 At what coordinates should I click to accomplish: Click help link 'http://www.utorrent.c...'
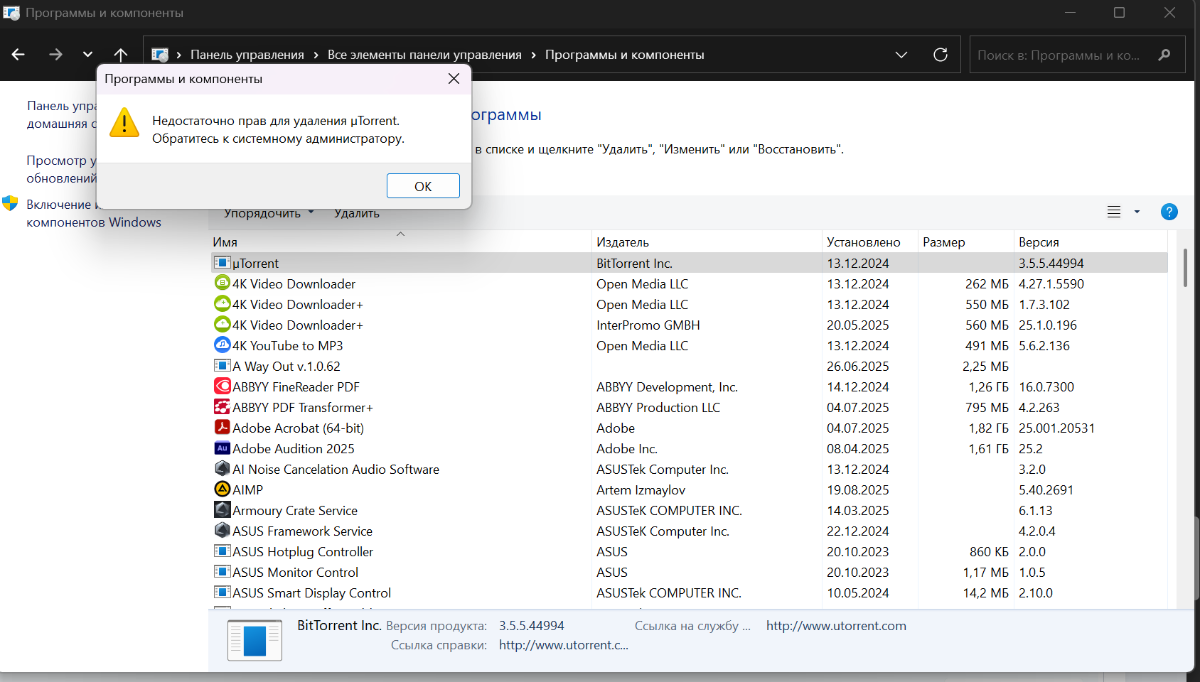(x=564, y=645)
